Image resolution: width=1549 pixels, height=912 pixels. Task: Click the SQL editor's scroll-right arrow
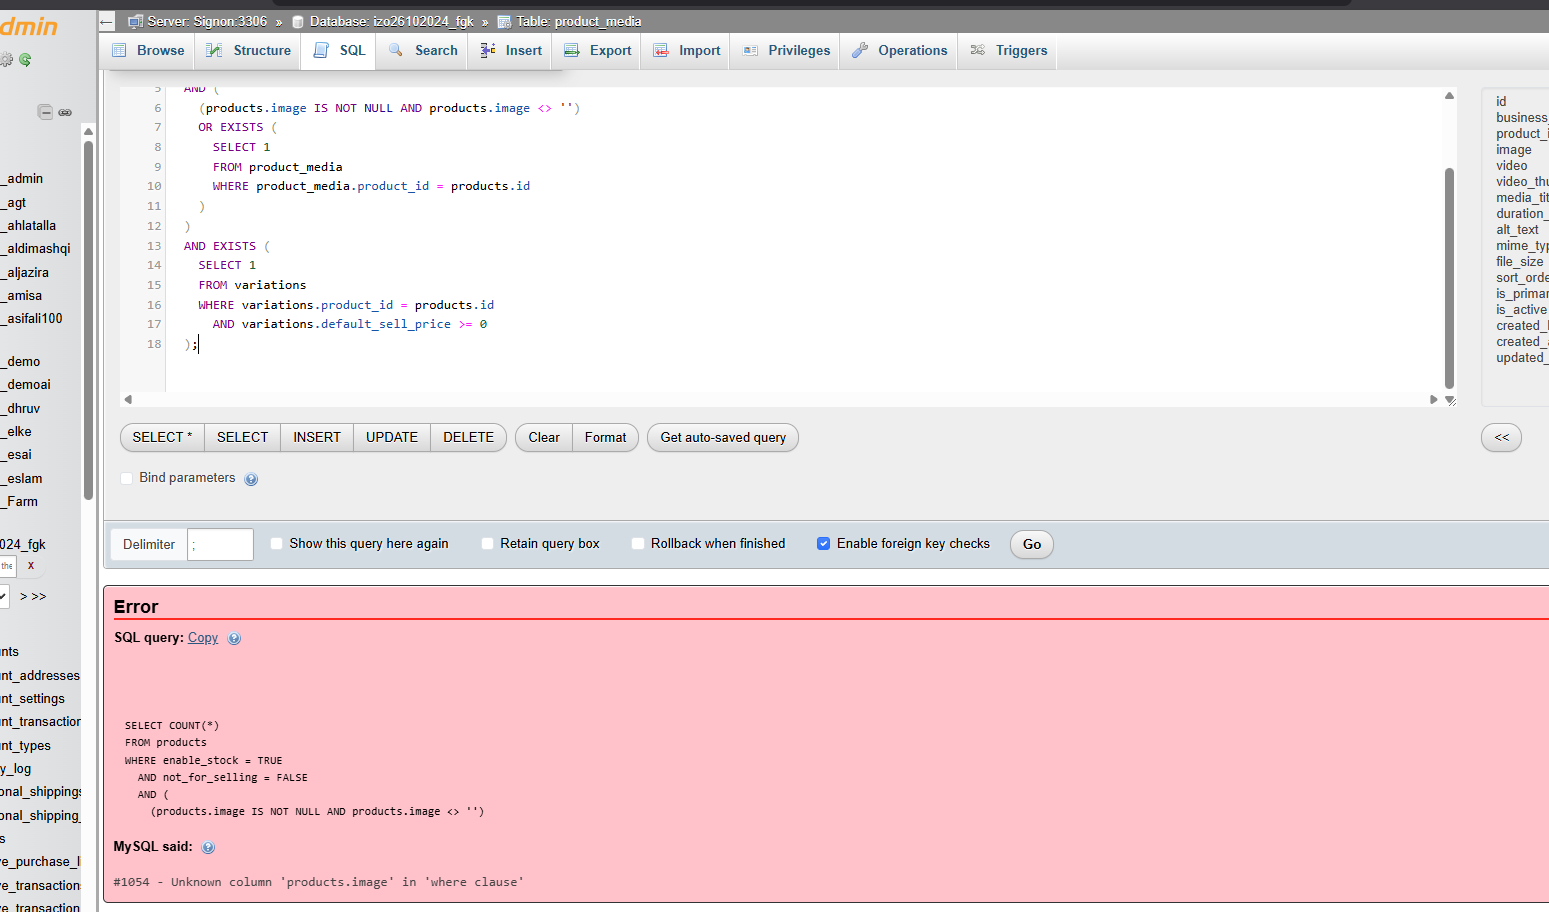pos(1434,399)
